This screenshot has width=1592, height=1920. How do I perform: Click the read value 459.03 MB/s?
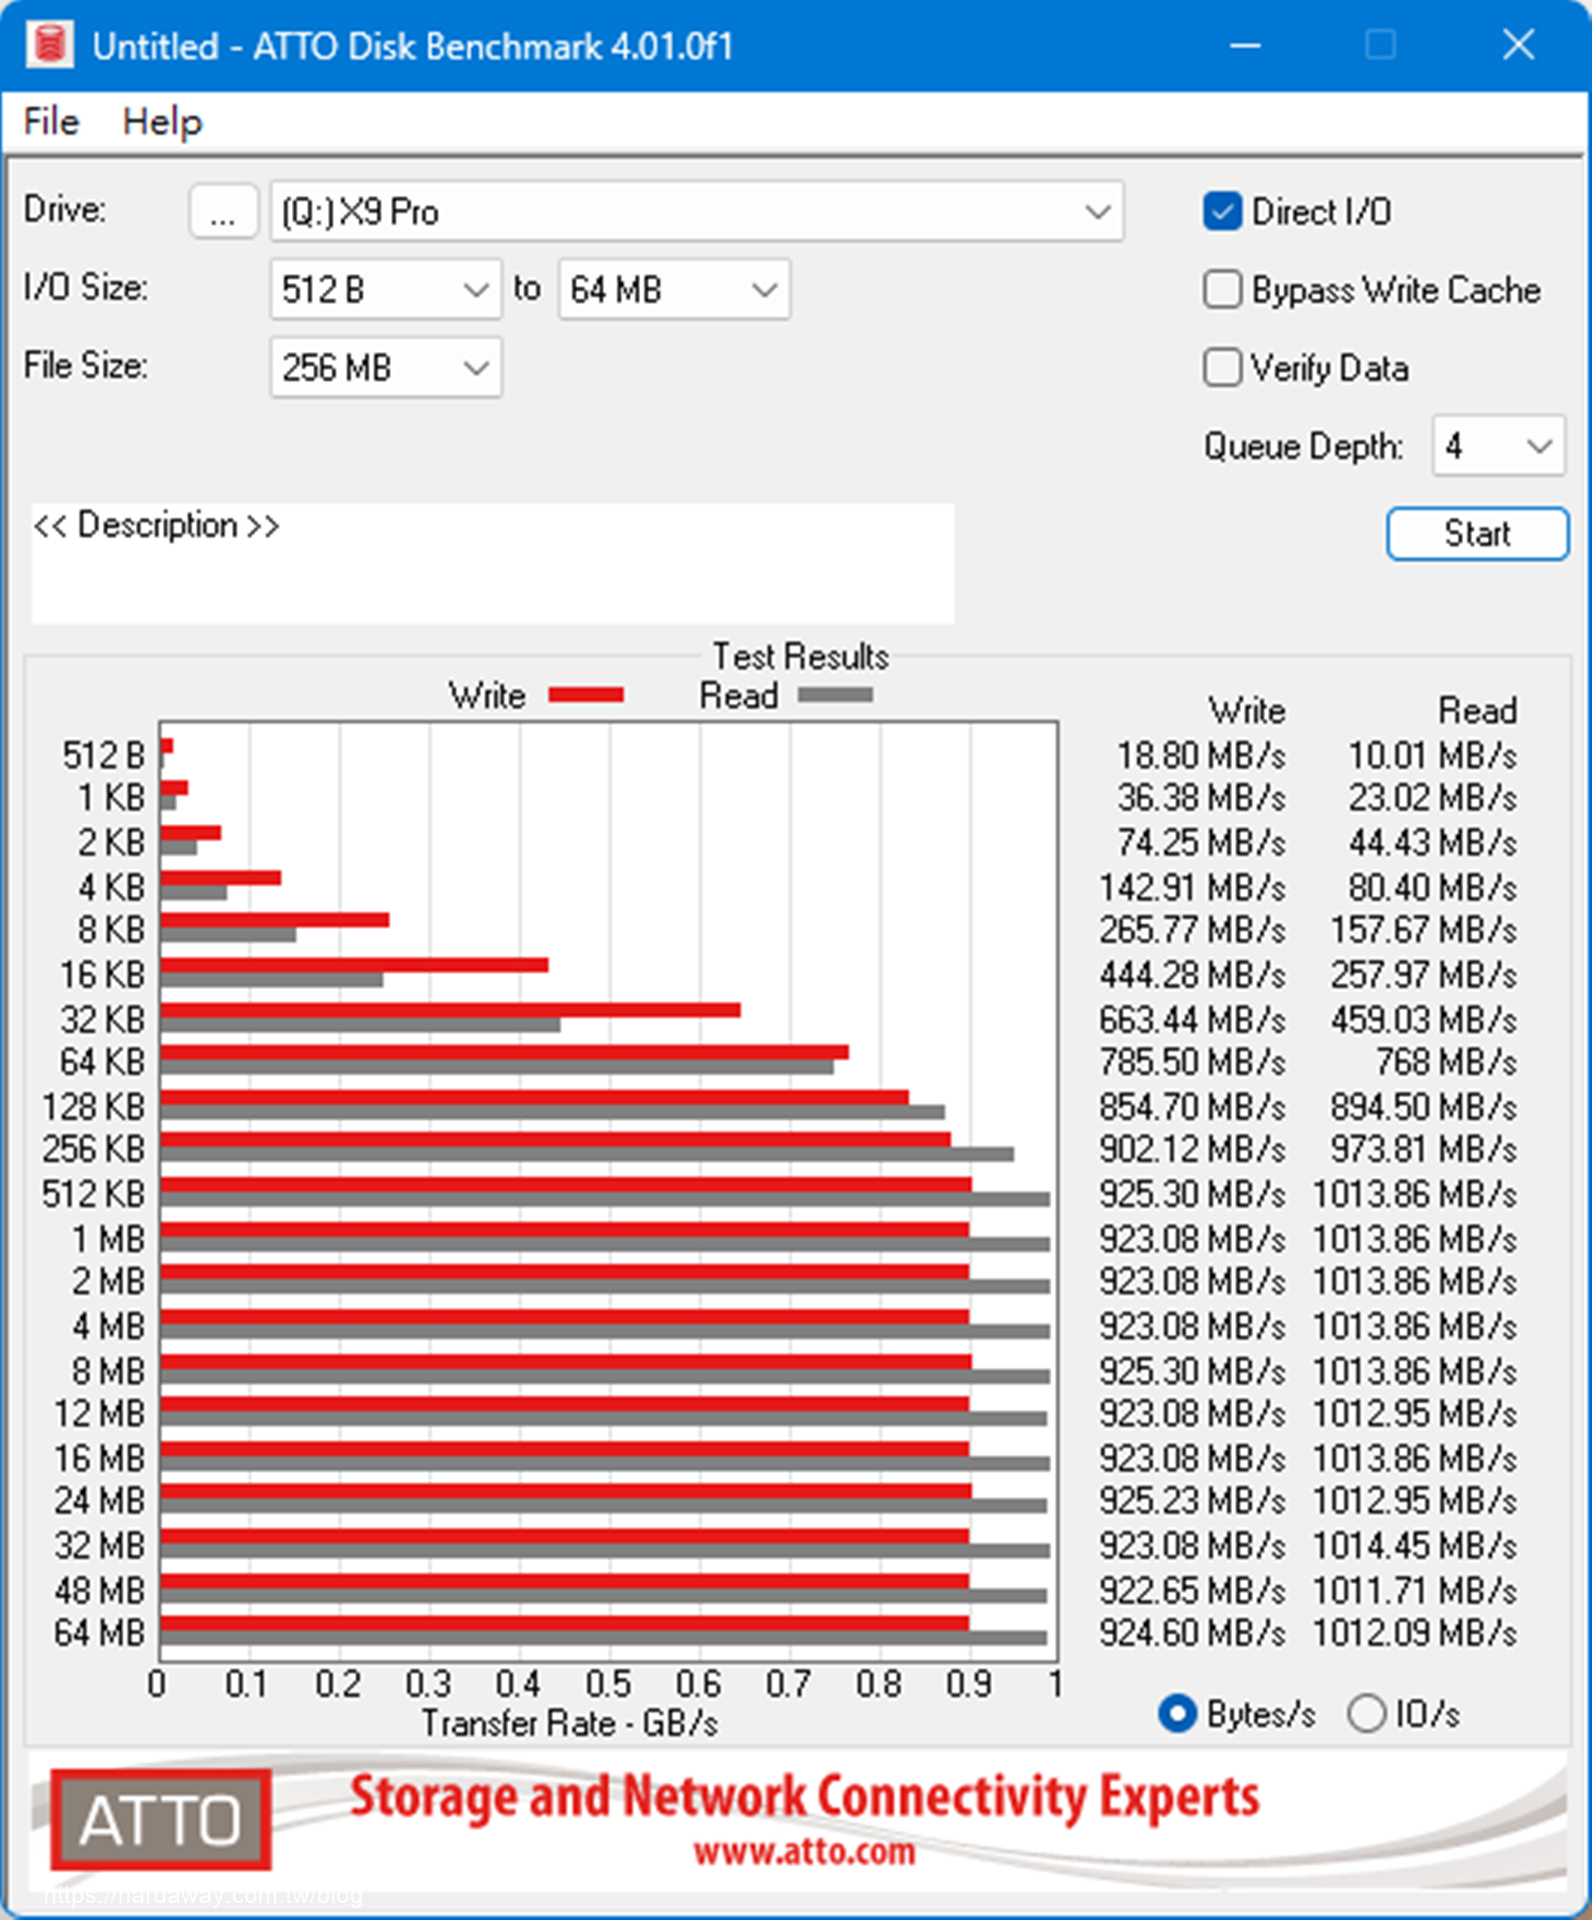[1423, 1020]
